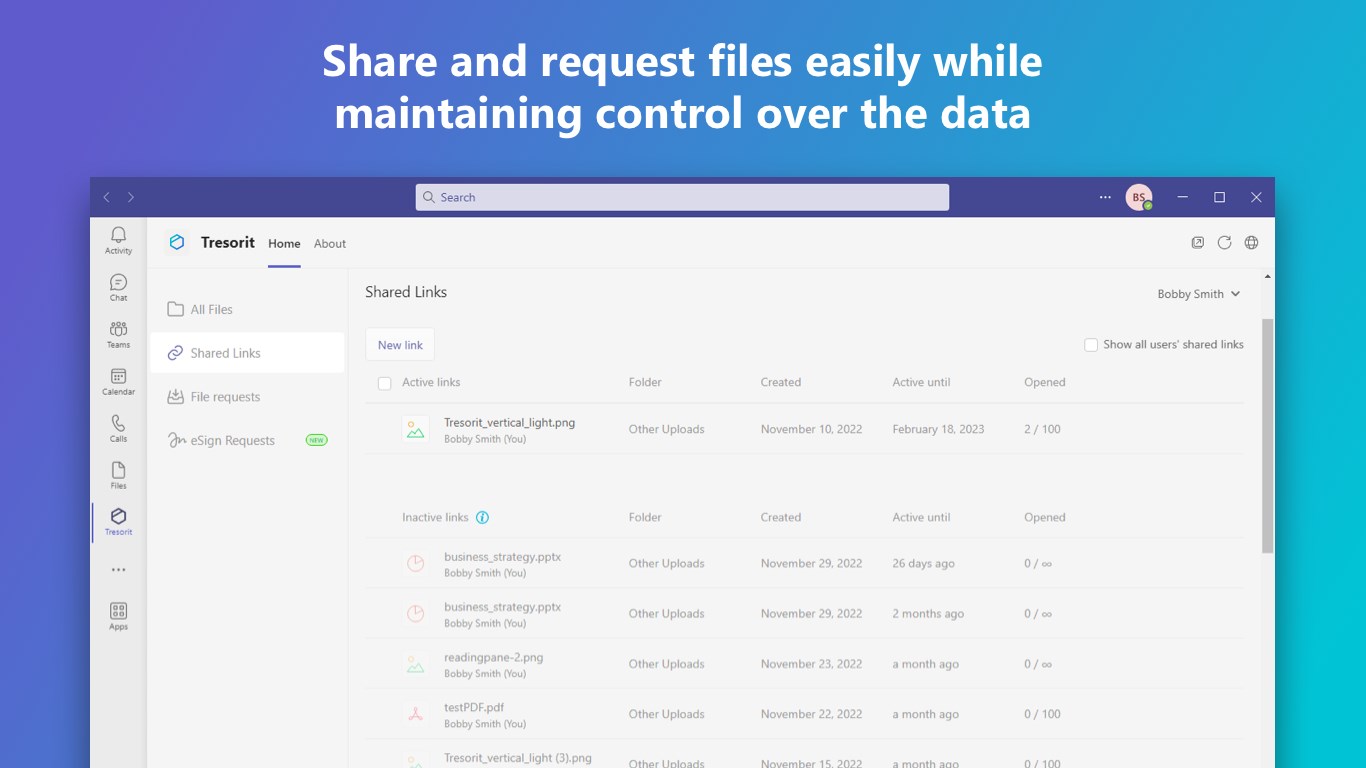Select Shared Links in the navigation

tap(247, 353)
